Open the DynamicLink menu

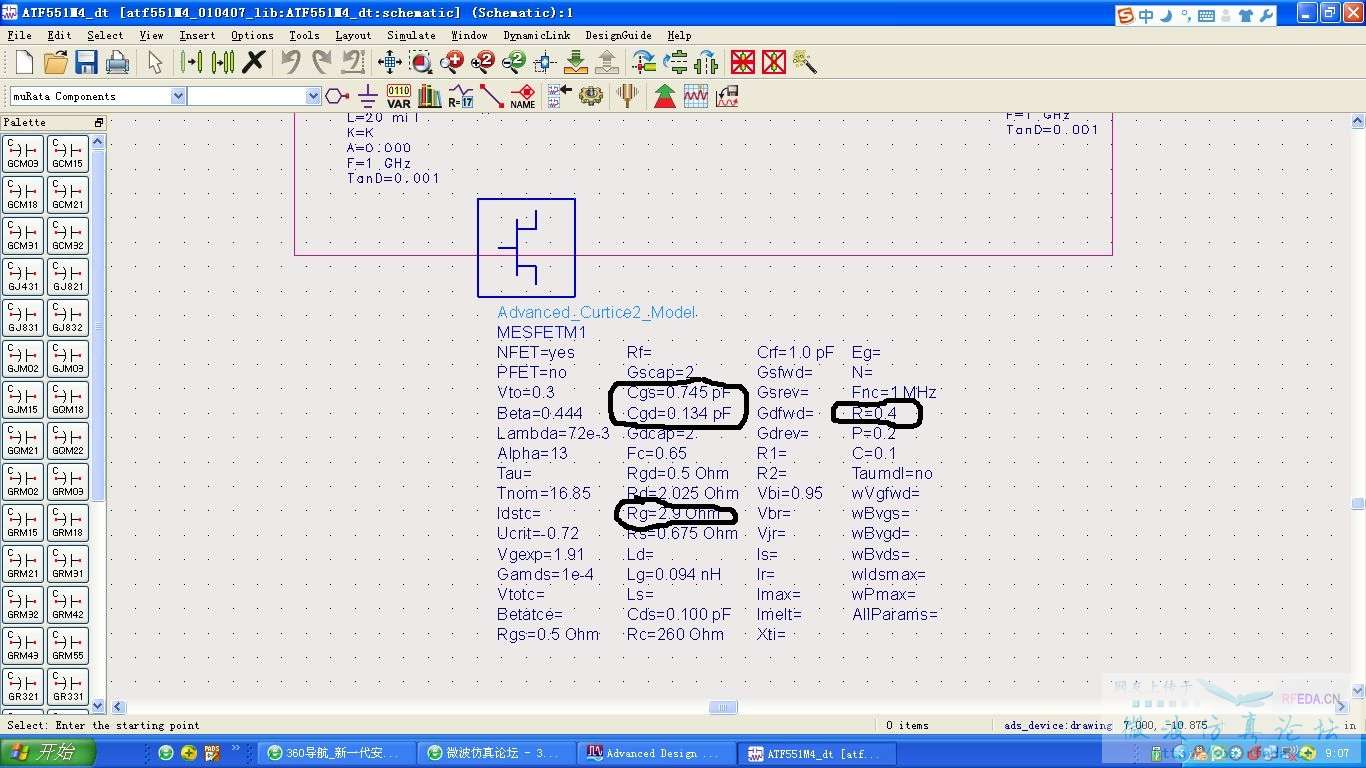pos(537,35)
